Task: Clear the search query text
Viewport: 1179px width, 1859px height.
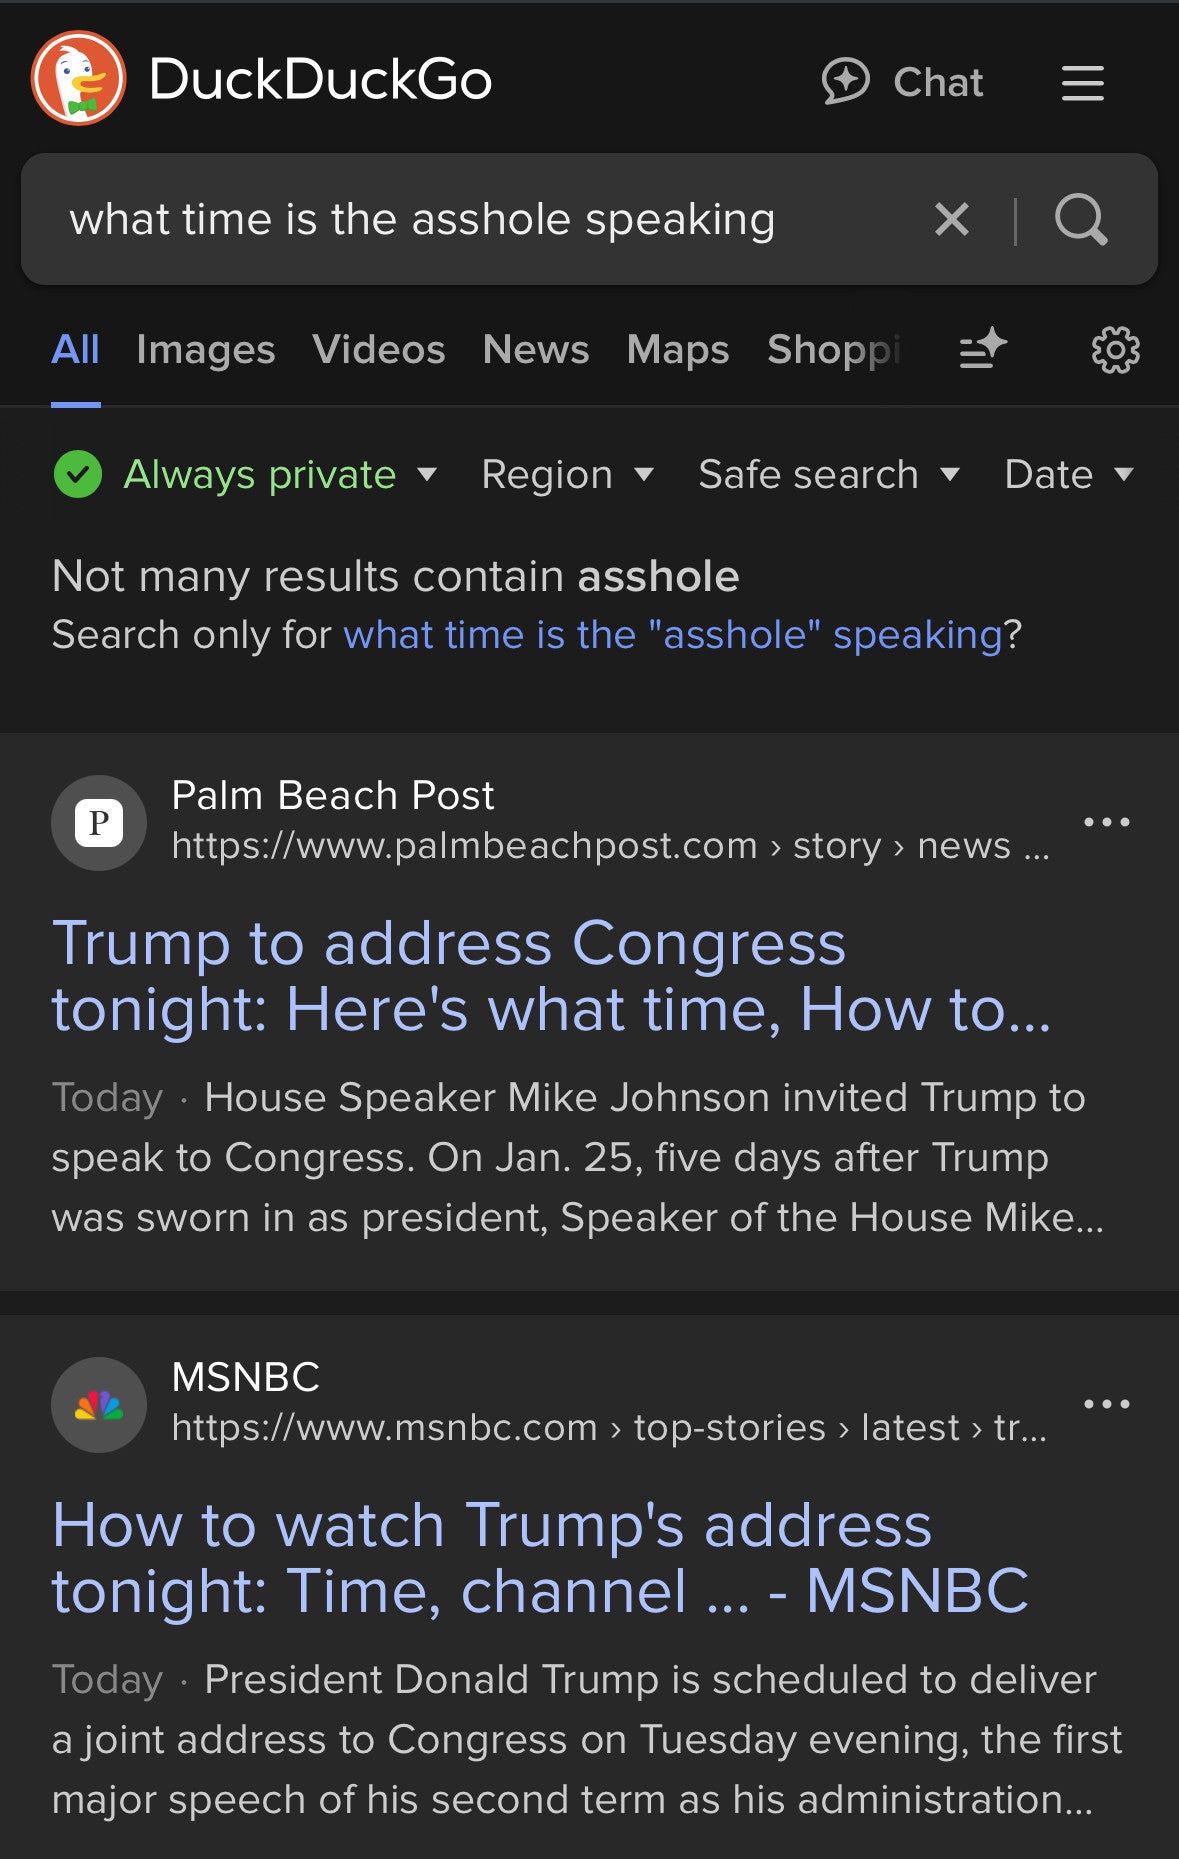Action: pyautogui.click(x=951, y=219)
